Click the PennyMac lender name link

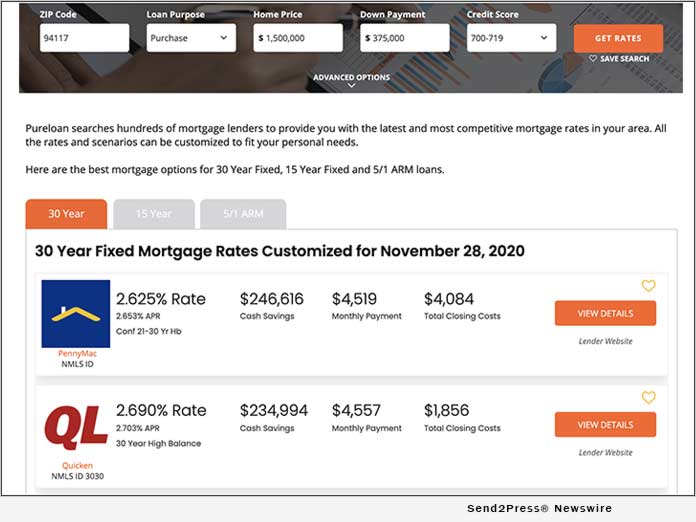tap(76, 353)
